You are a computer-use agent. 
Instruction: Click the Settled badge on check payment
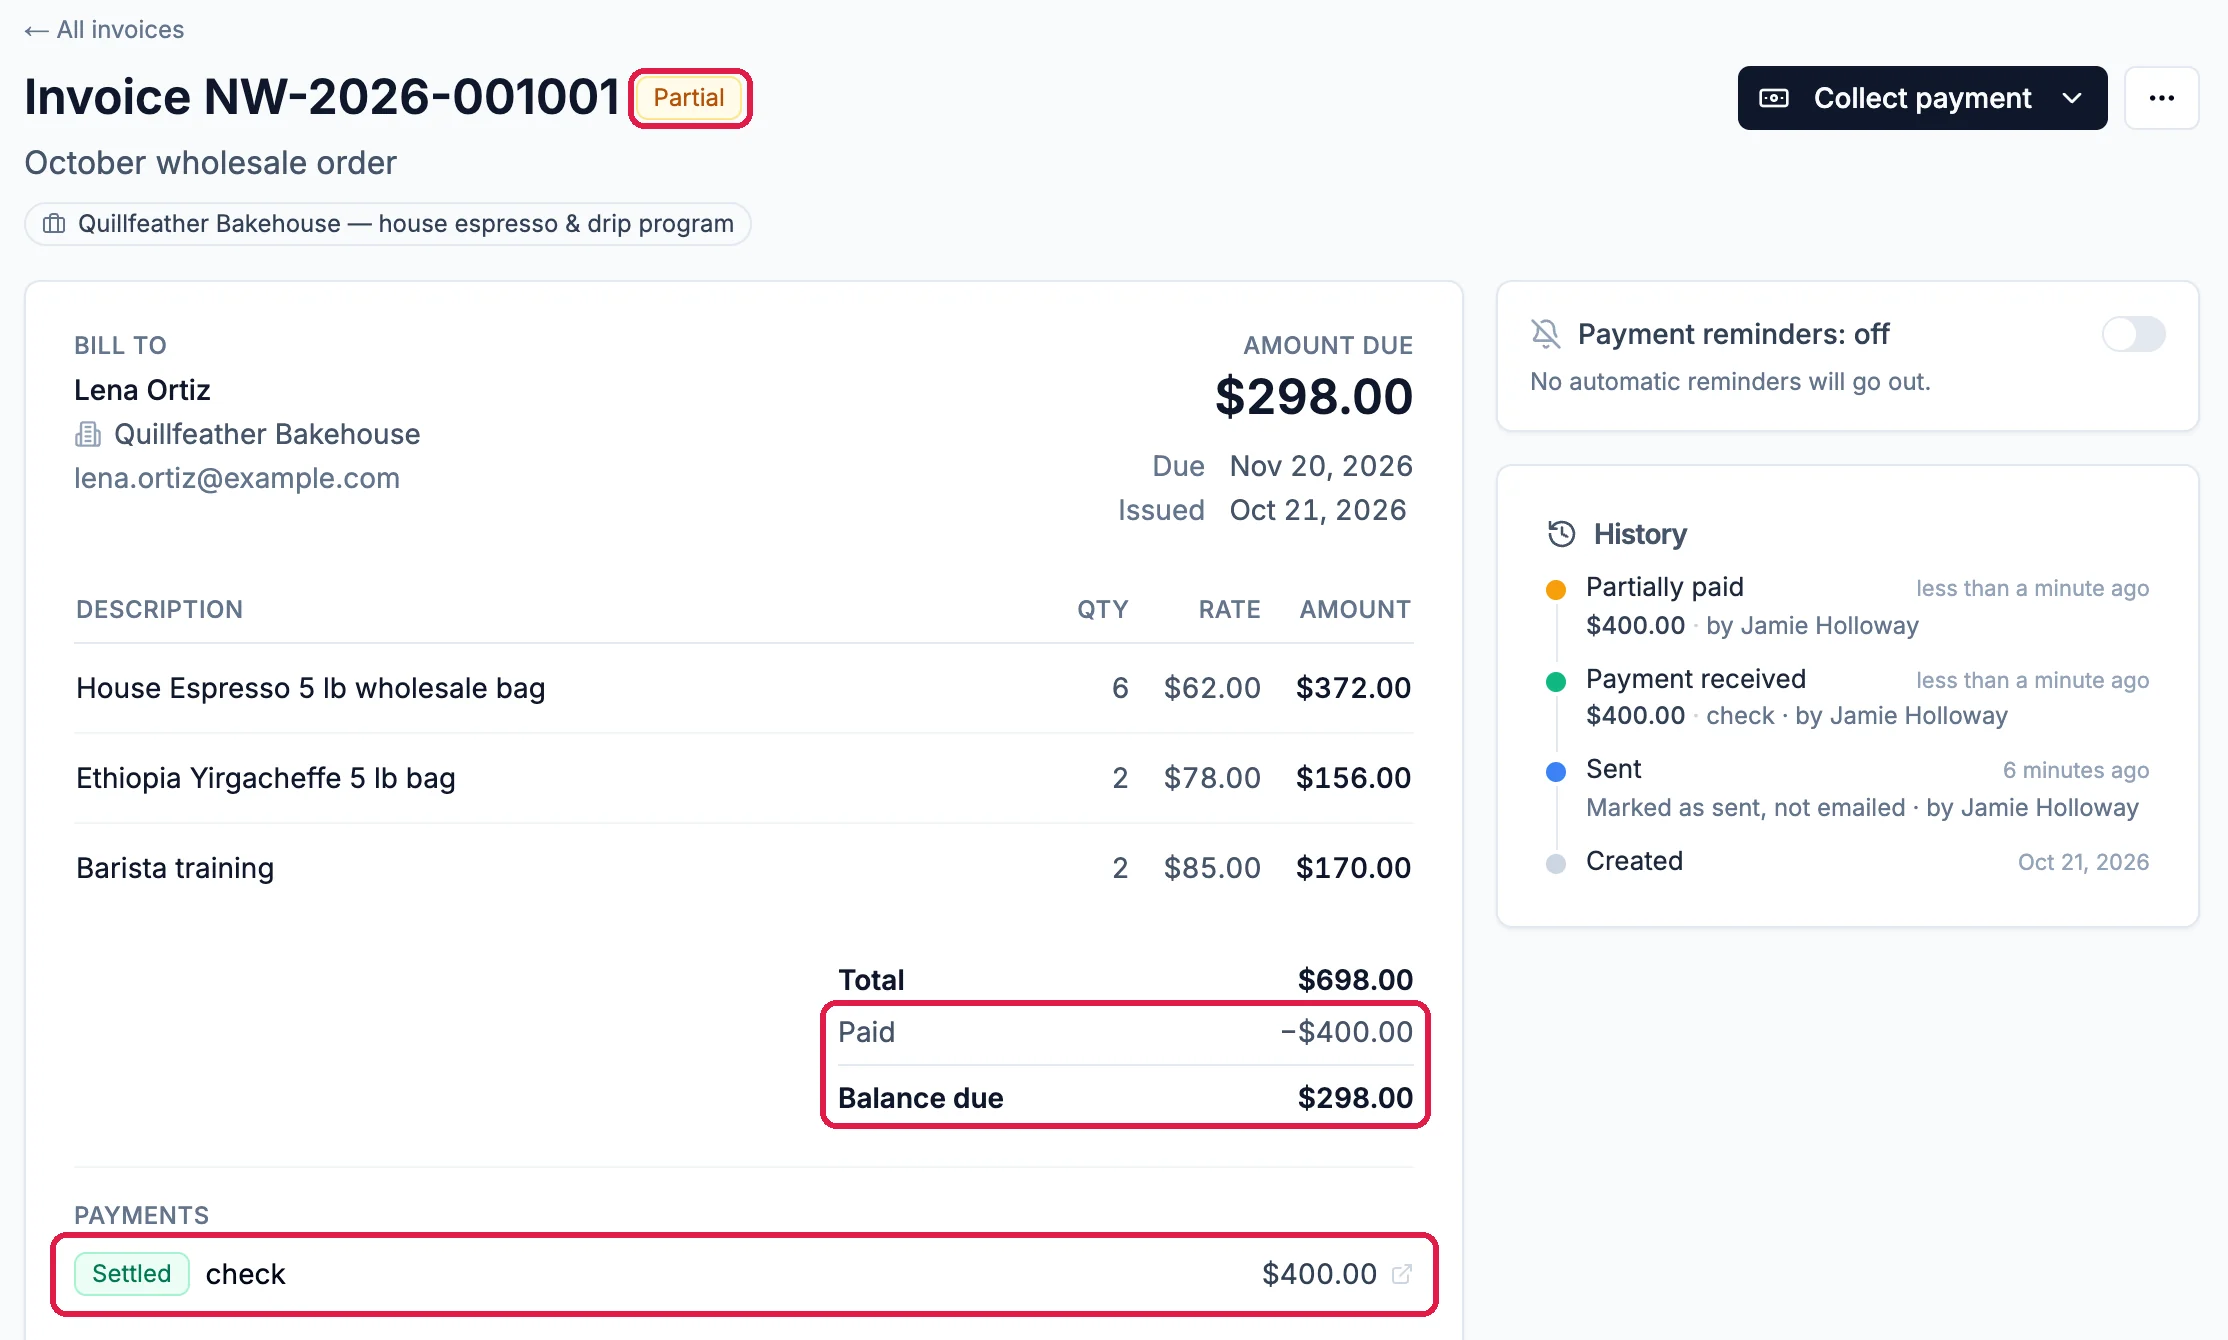pyautogui.click(x=132, y=1274)
